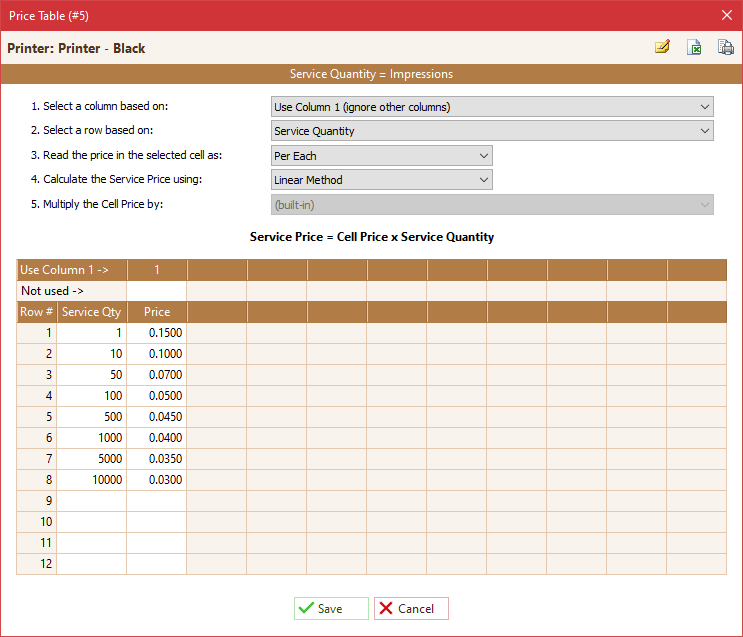Click the 'Service Quantity = Impressions' banner
Viewport: 743px width, 637px height.
point(372,74)
